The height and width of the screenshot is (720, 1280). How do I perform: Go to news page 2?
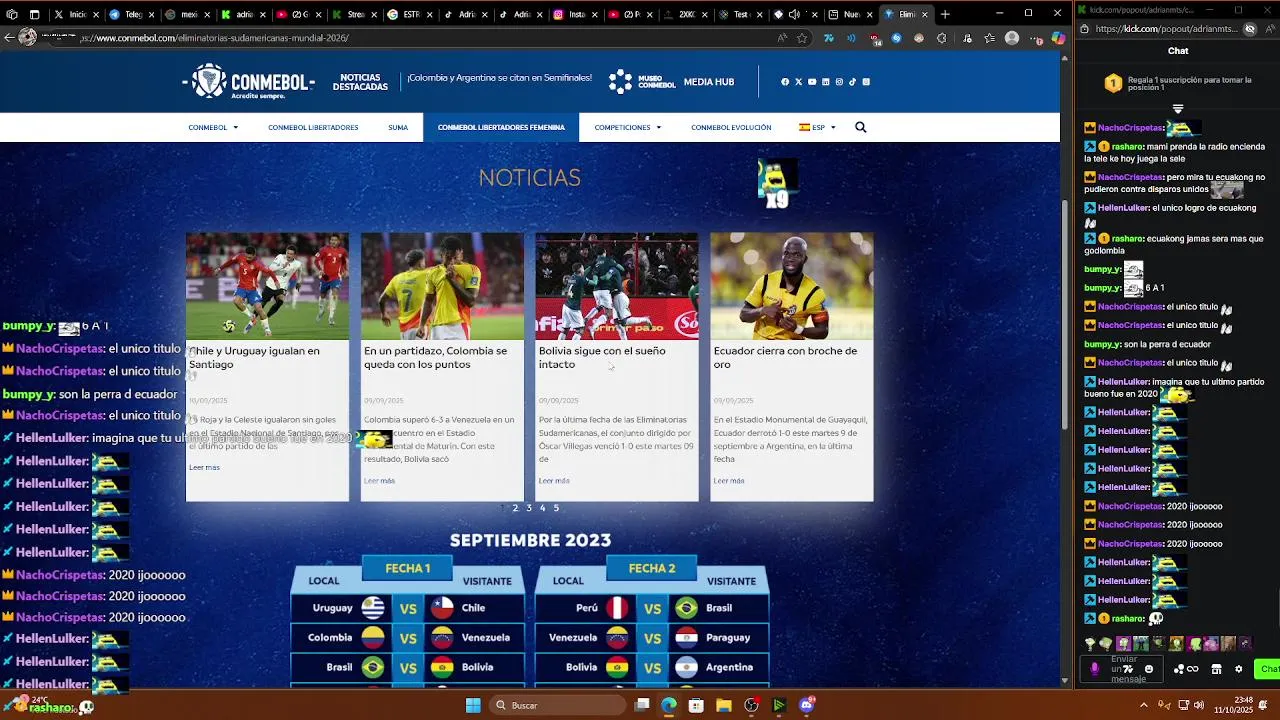(x=515, y=508)
